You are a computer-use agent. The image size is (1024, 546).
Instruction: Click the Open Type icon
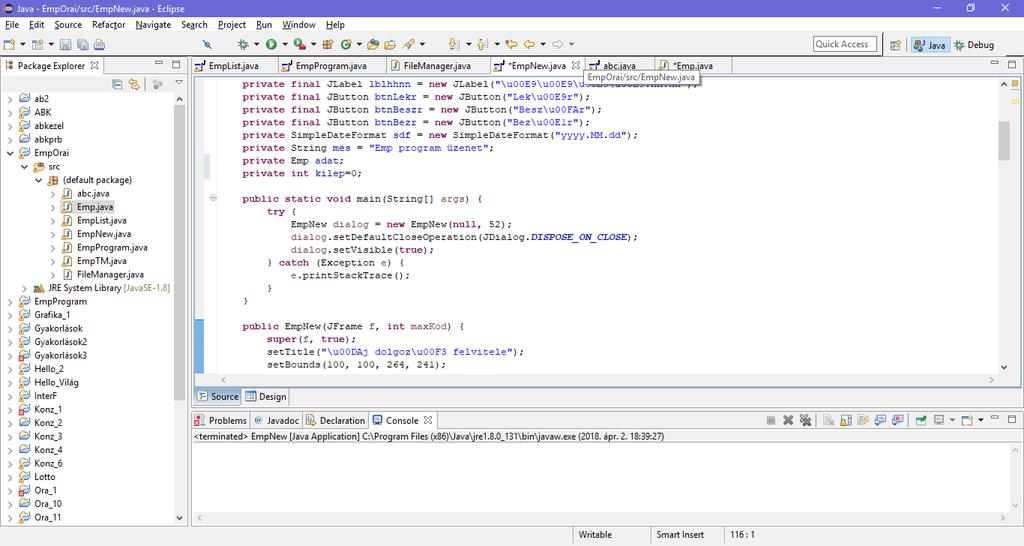click(x=373, y=44)
